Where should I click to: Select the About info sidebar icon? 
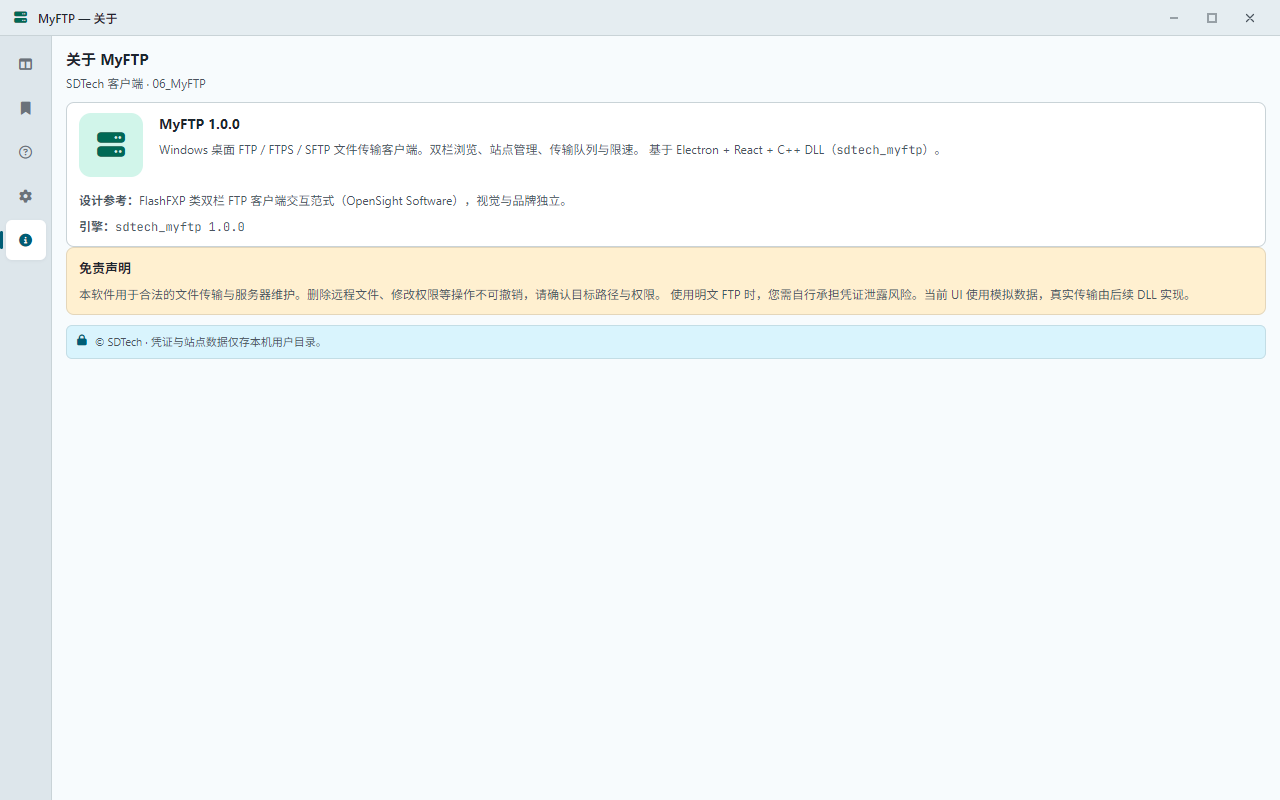coord(26,240)
